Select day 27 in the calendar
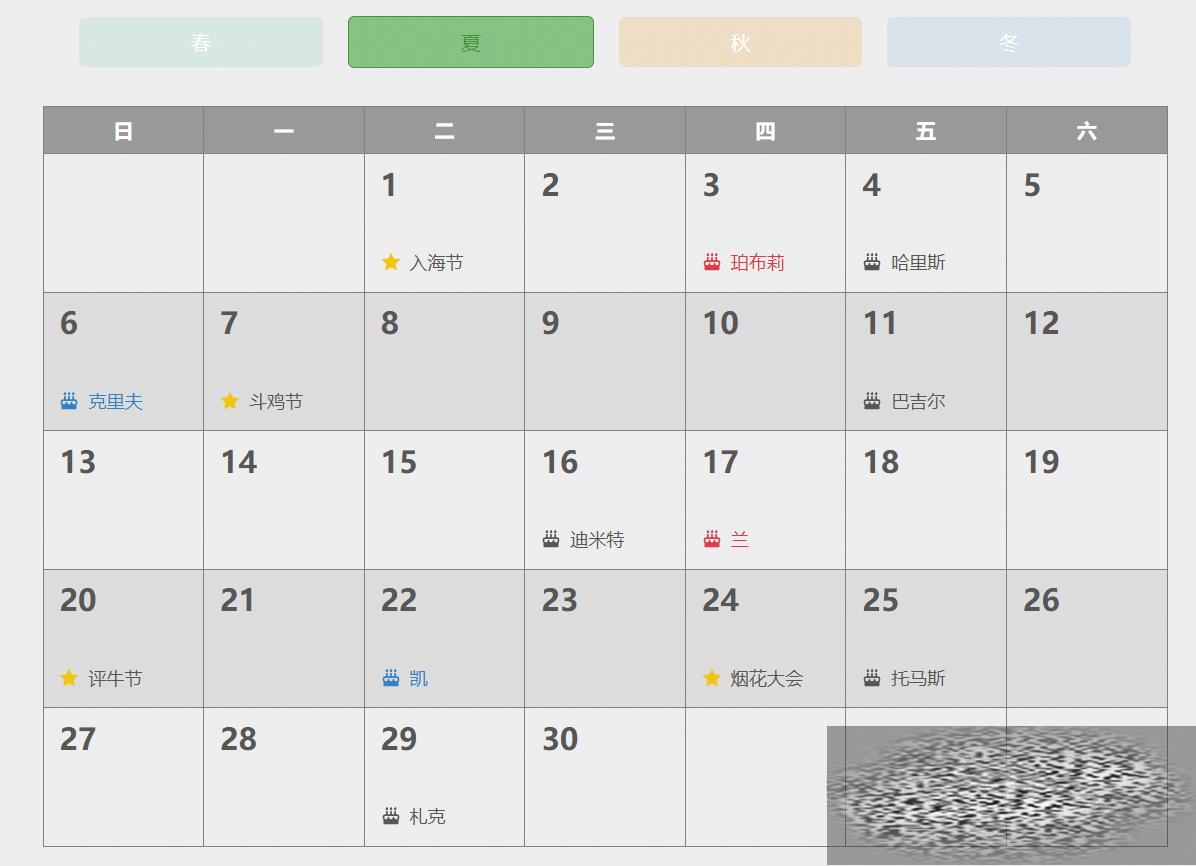Image resolution: width=1196 pixels, height=866 pixels. tap(124, 777)
